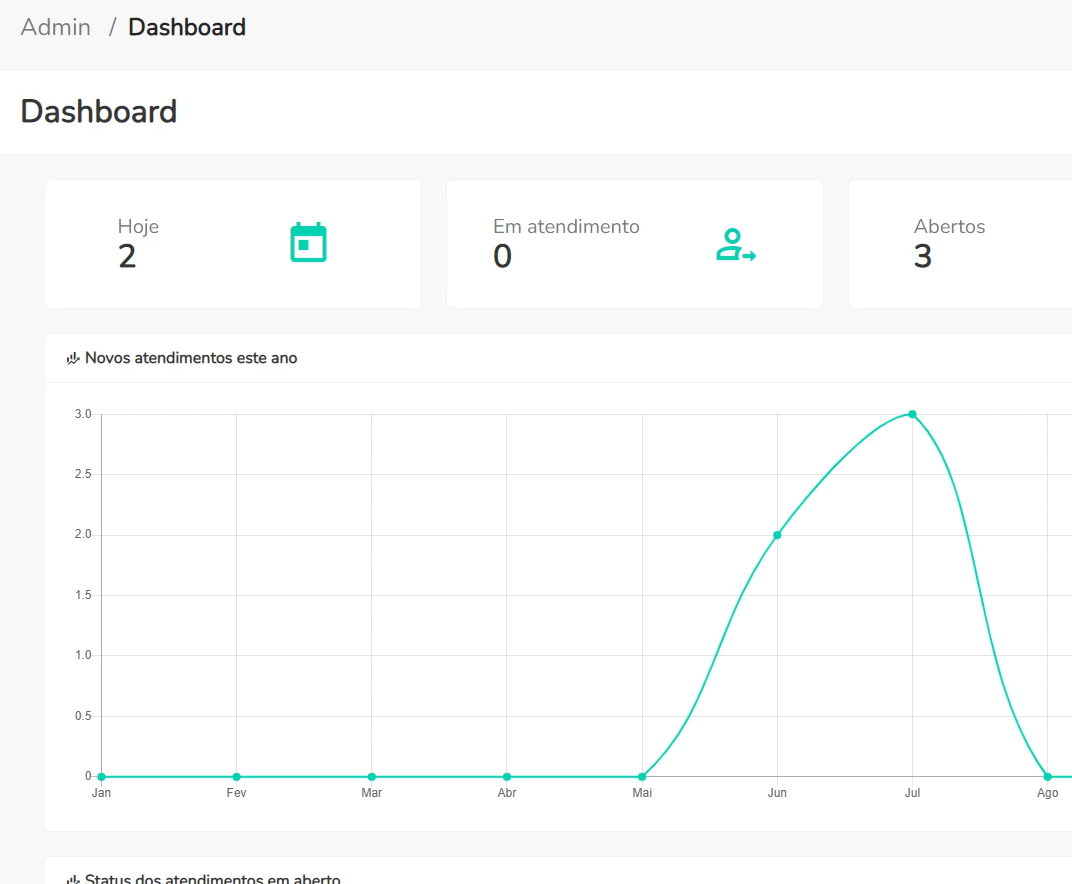This screenshot has height=884, width=1072.
Task: Select the Mar data point on the line
Action: click(371, 776)
